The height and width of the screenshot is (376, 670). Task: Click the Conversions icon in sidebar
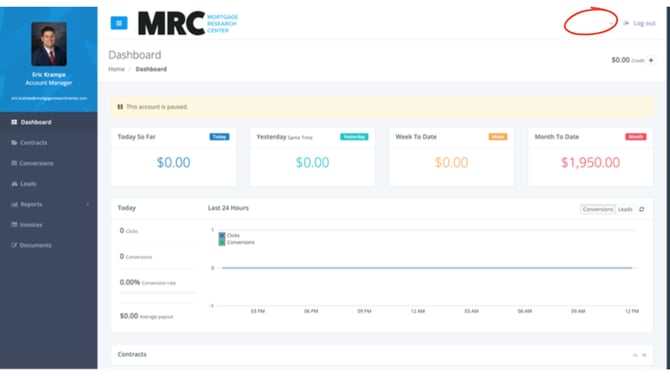click(x=14, y=163)
